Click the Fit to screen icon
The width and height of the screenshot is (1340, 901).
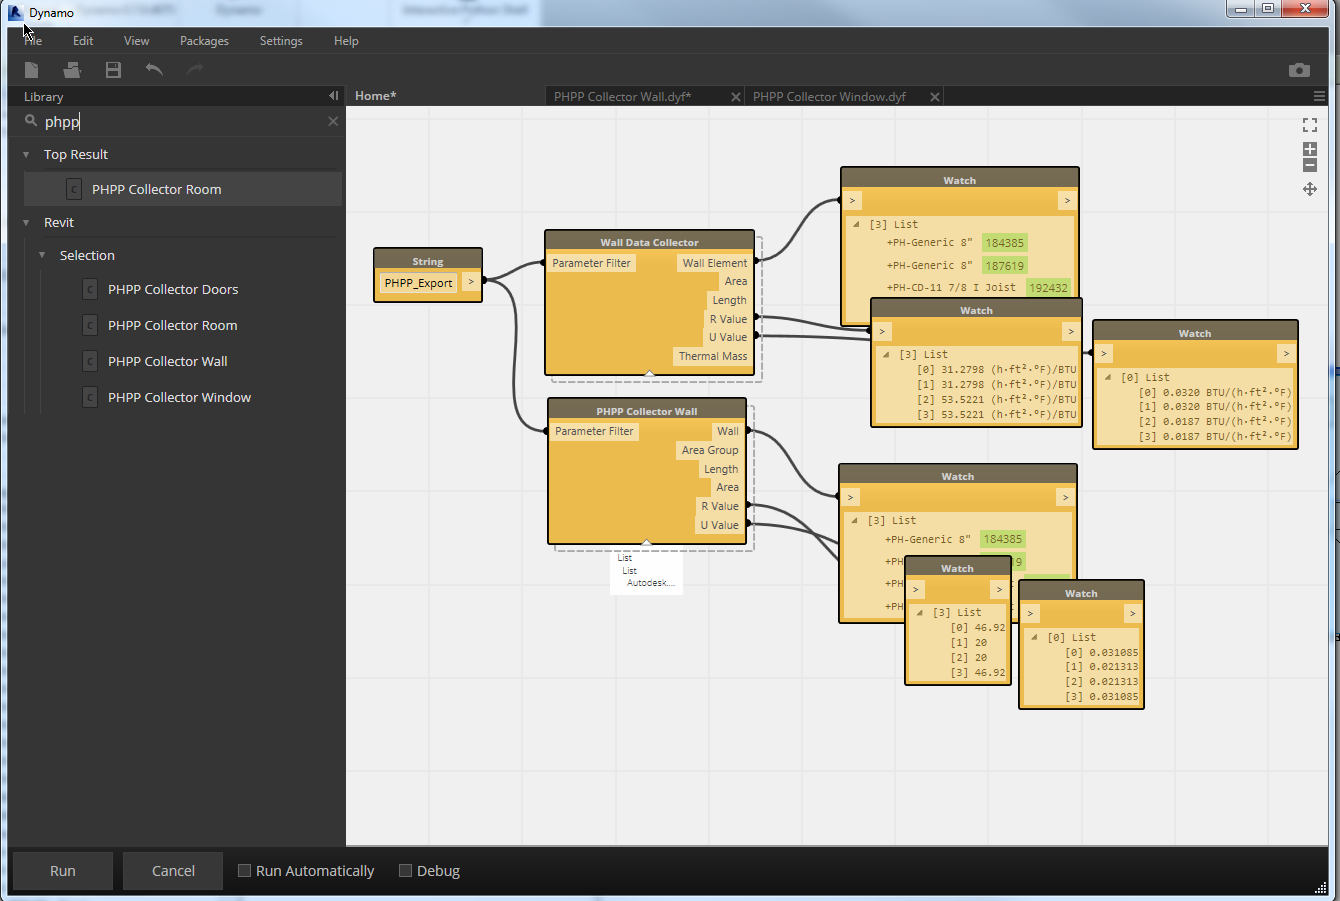pyautogui.click(x=1310, y=125)
